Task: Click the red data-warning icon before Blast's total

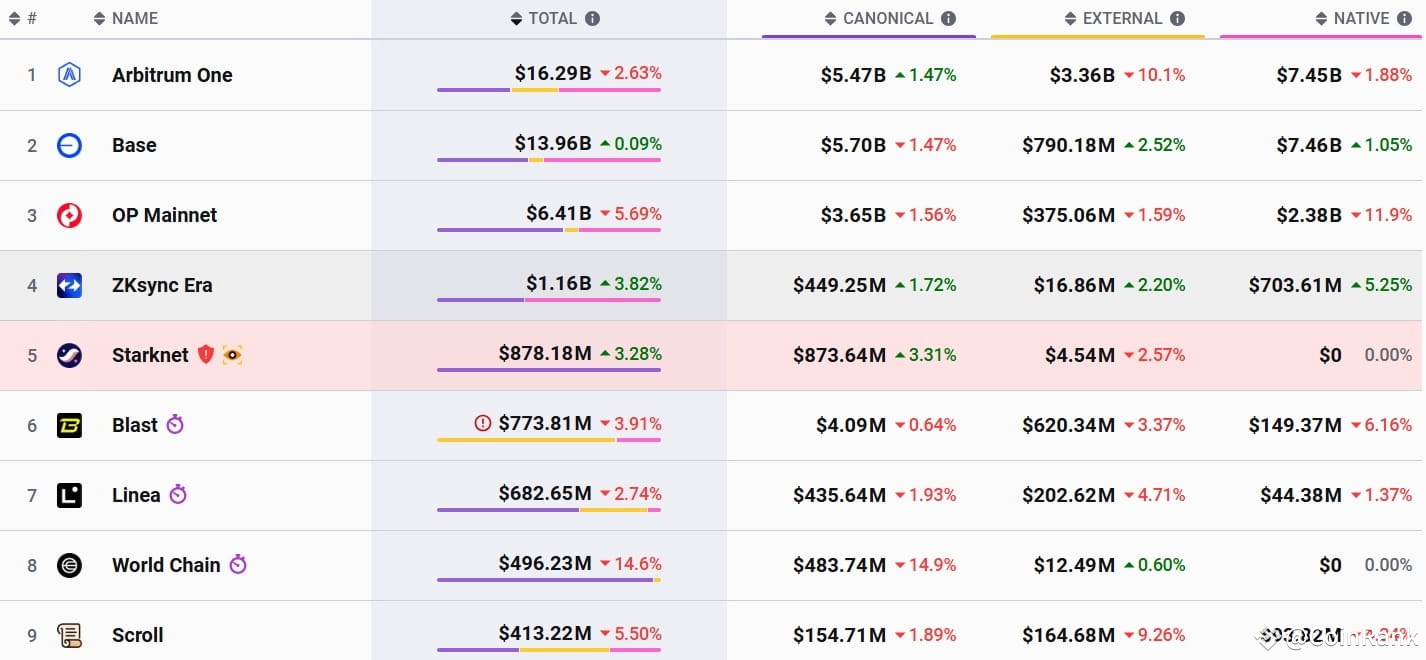Action: pos(481,423)
